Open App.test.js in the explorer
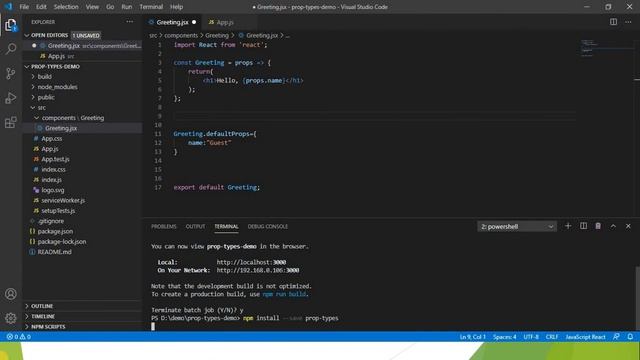Viewport: 640px width, 360px height. click(55, 159)
